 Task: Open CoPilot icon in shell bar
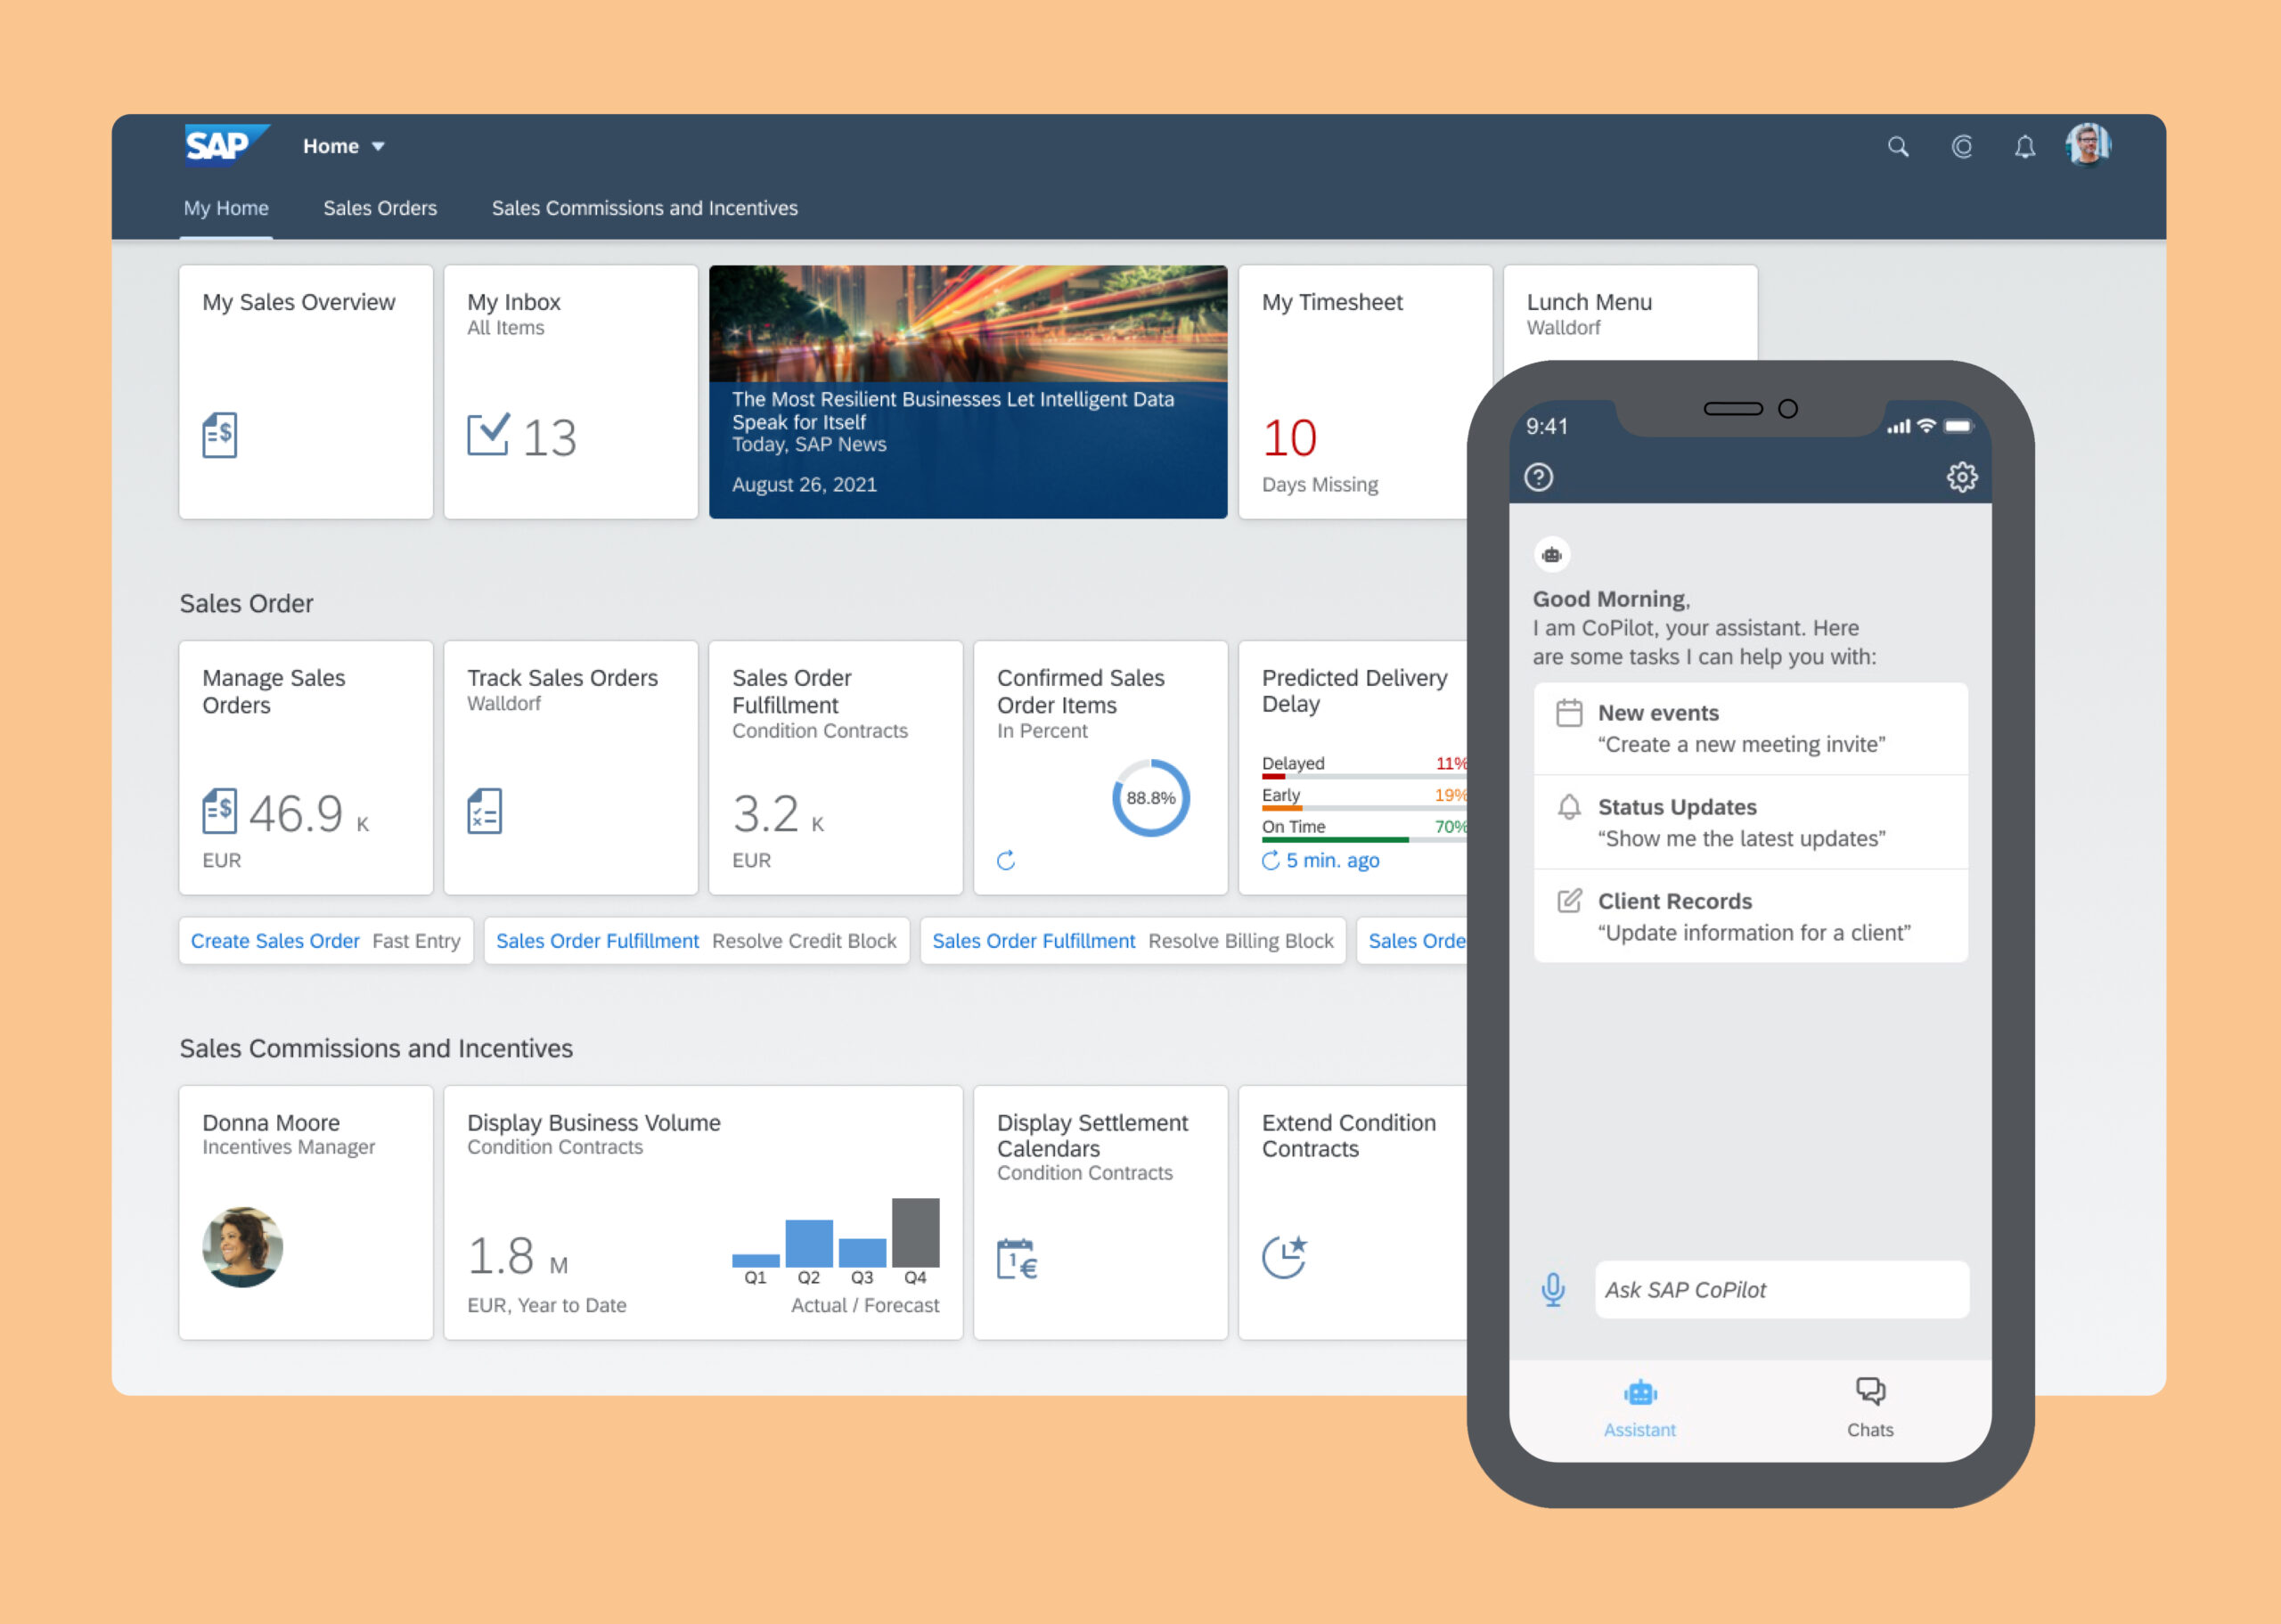(1962, 147)
